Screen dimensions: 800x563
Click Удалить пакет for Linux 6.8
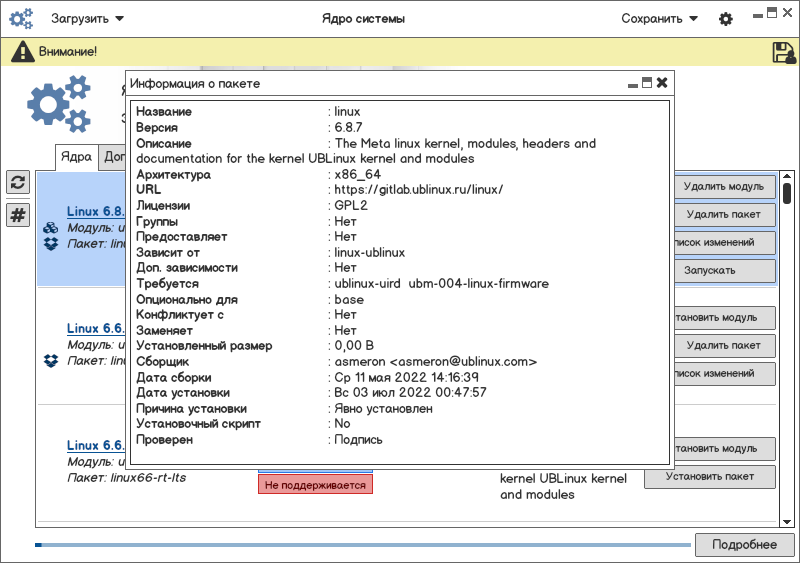724,214
